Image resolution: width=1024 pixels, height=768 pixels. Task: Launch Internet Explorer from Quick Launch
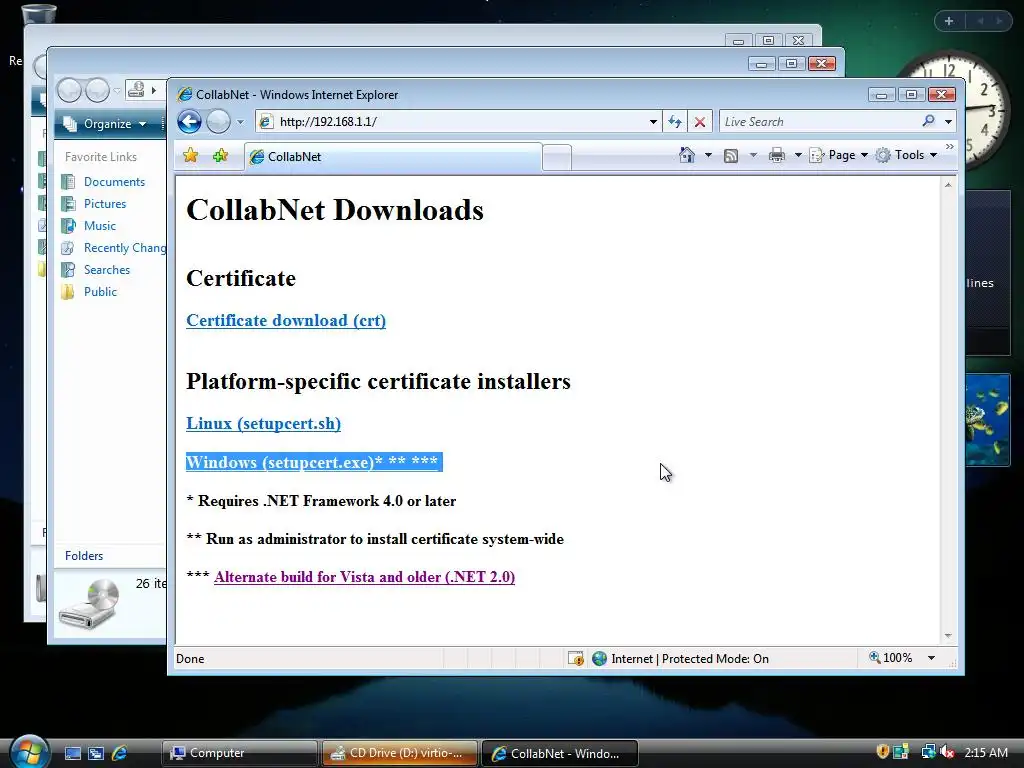tap(119, 754)
